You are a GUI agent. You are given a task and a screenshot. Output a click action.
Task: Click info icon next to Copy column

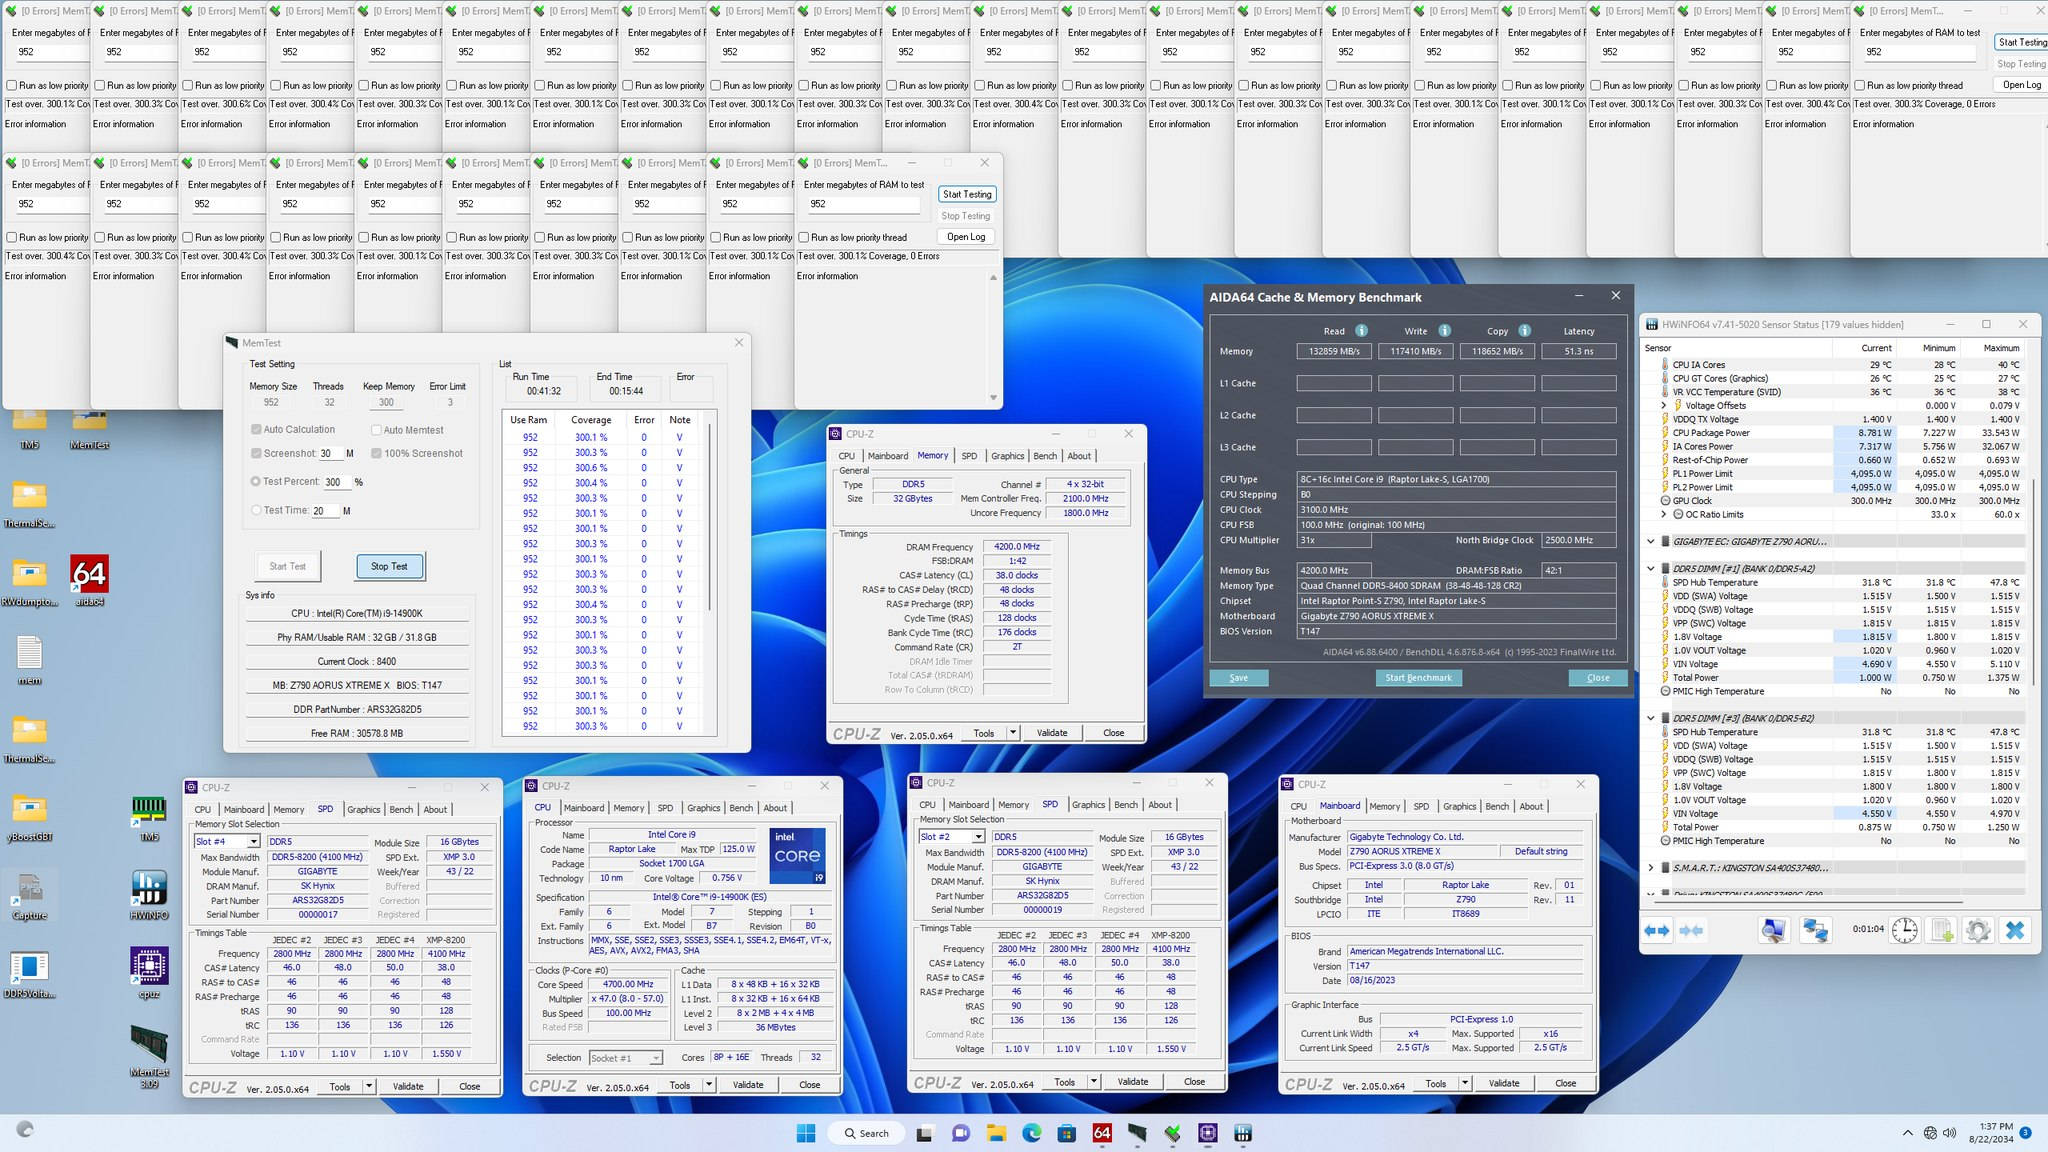point(1524,330)
